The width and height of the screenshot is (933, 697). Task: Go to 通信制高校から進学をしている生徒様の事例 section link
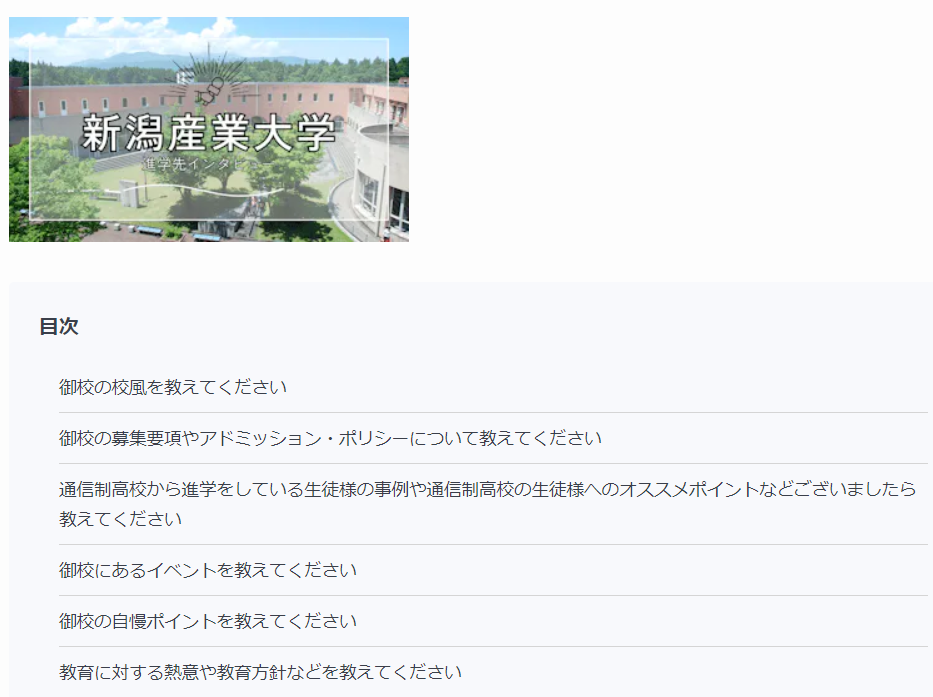487,504
